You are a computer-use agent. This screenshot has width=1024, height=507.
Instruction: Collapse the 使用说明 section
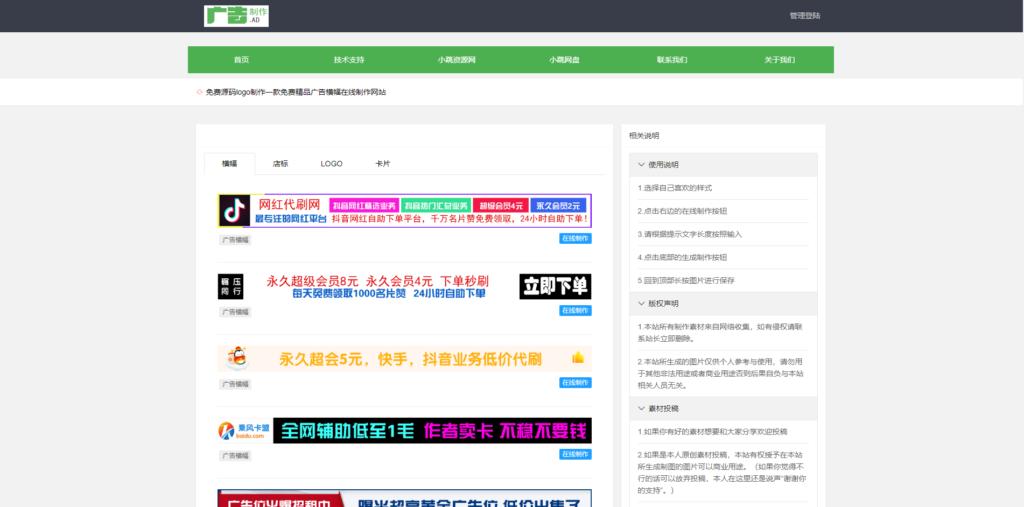tap(724, 165)
